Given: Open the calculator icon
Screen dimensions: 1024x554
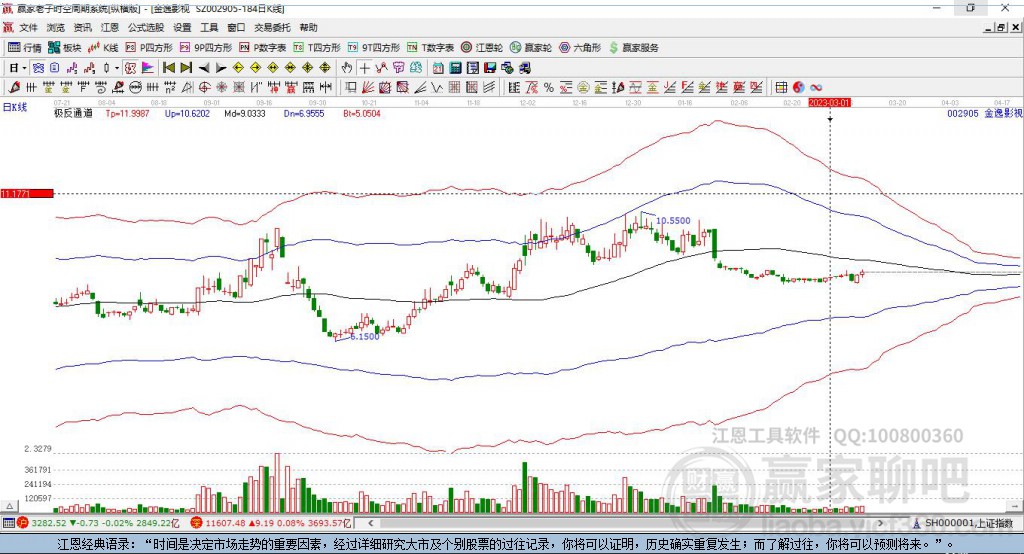Looking at the screenshot, I should click(455, 68).
